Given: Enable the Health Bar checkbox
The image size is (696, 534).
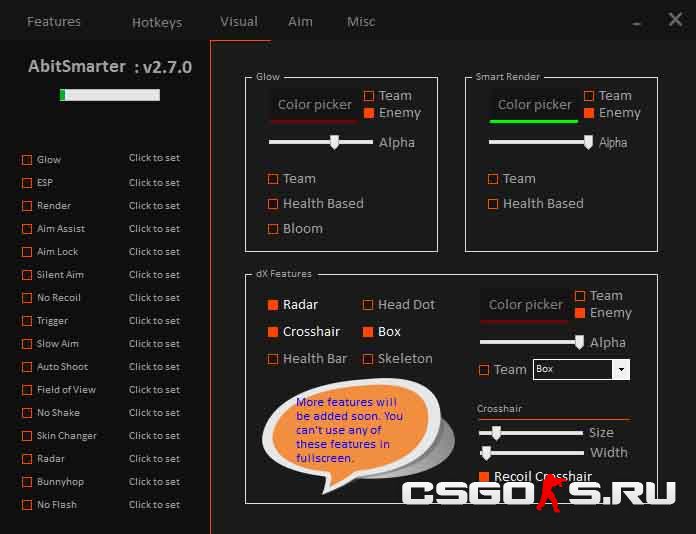Looking at the screenshot, I should click(273, 359).
